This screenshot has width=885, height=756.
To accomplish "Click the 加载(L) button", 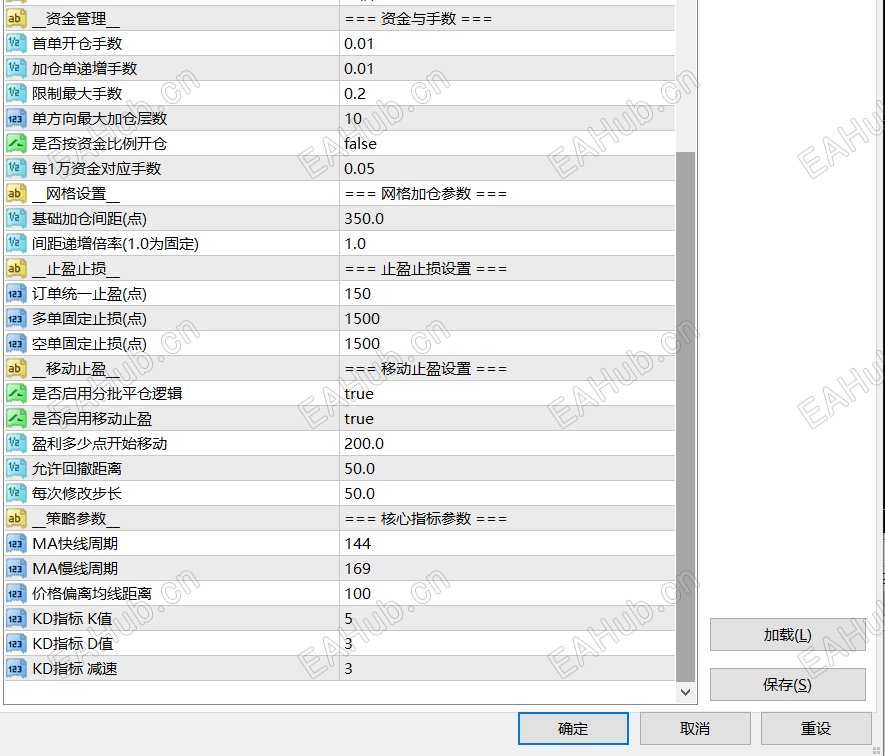I will 787,634.
